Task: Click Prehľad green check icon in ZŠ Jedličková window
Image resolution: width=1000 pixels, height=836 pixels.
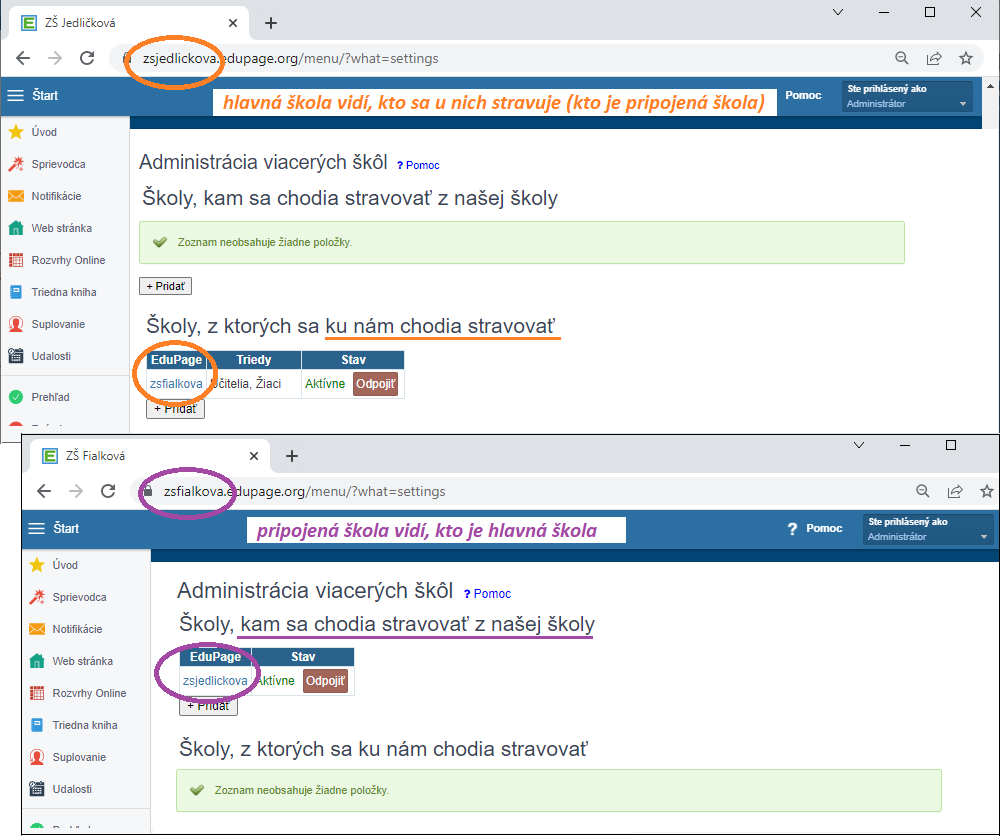Action: coord(16,397)
